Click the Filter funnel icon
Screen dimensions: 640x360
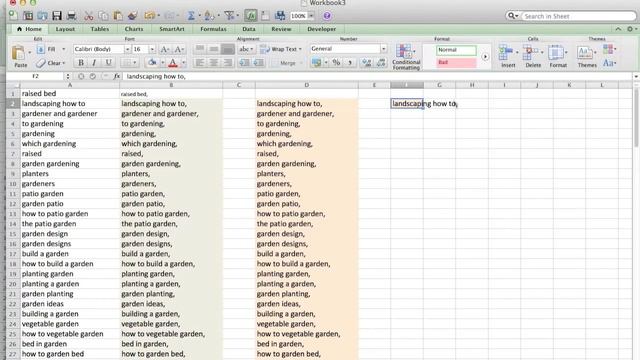229,16
